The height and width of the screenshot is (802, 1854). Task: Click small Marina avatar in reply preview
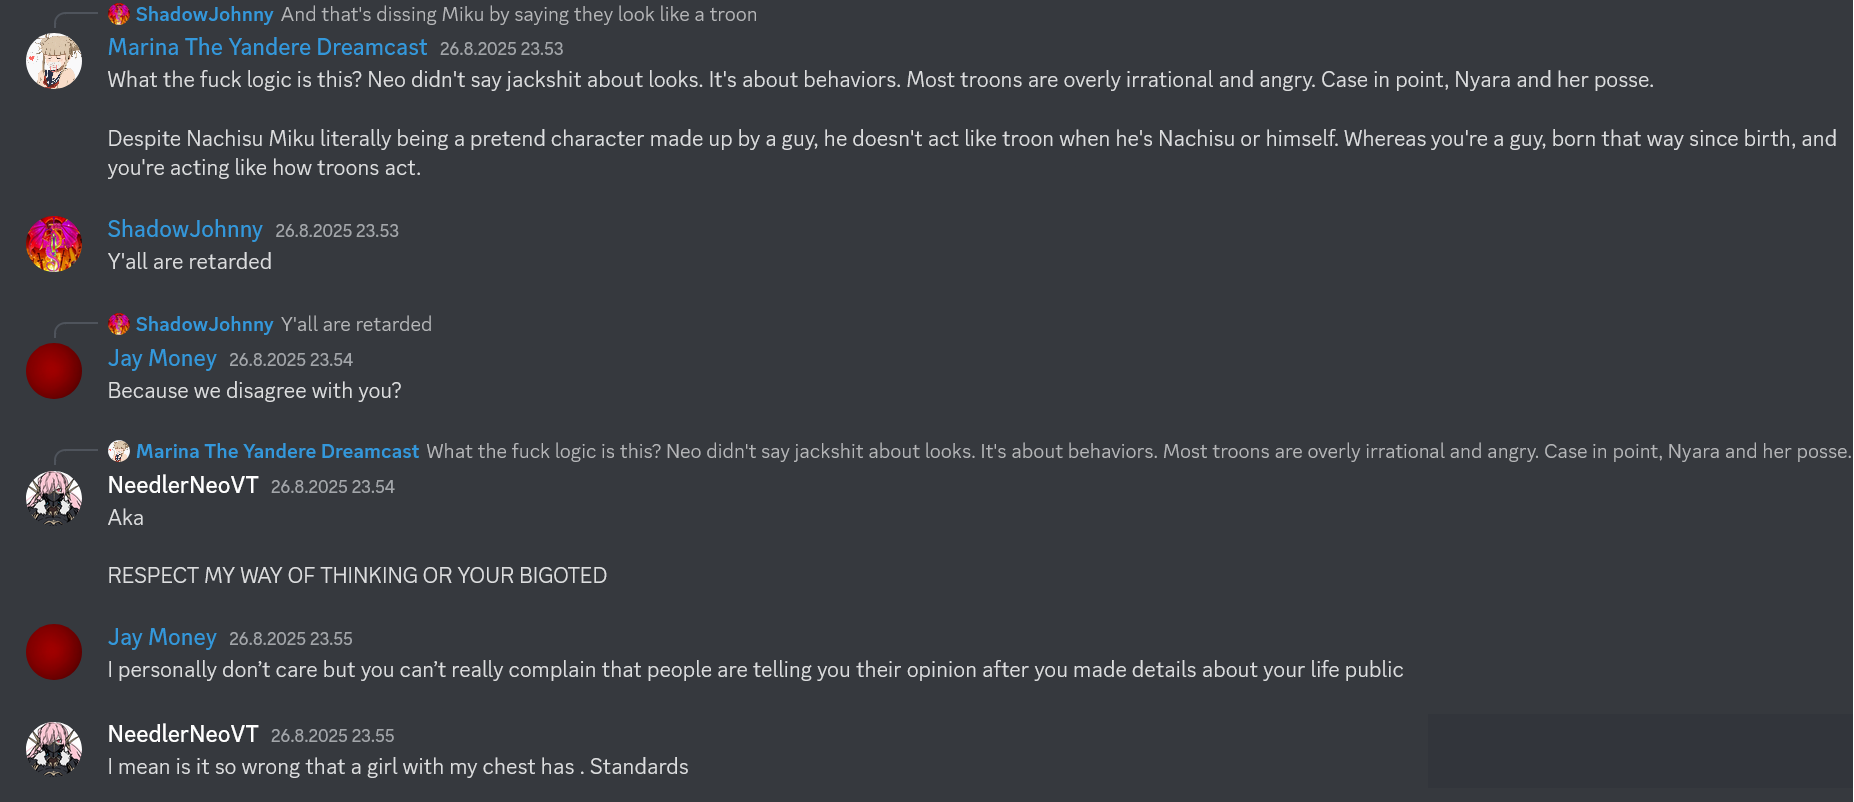tap(119, 451)
